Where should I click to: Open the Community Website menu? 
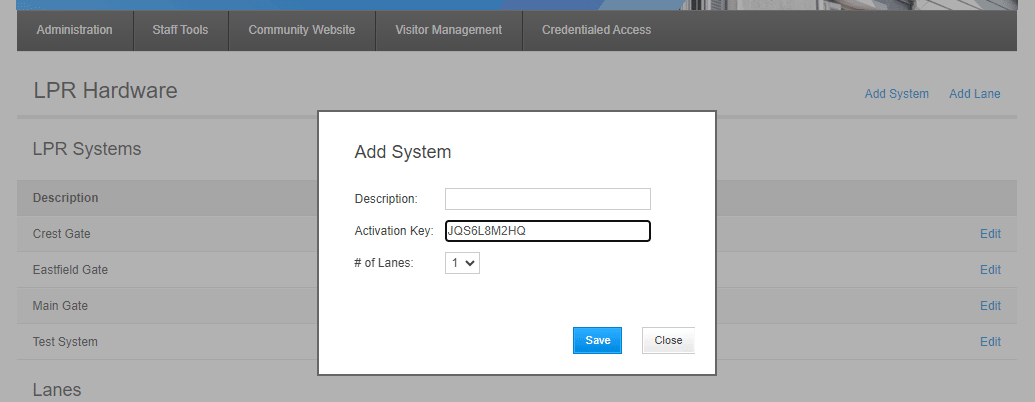tap(302, 30)
